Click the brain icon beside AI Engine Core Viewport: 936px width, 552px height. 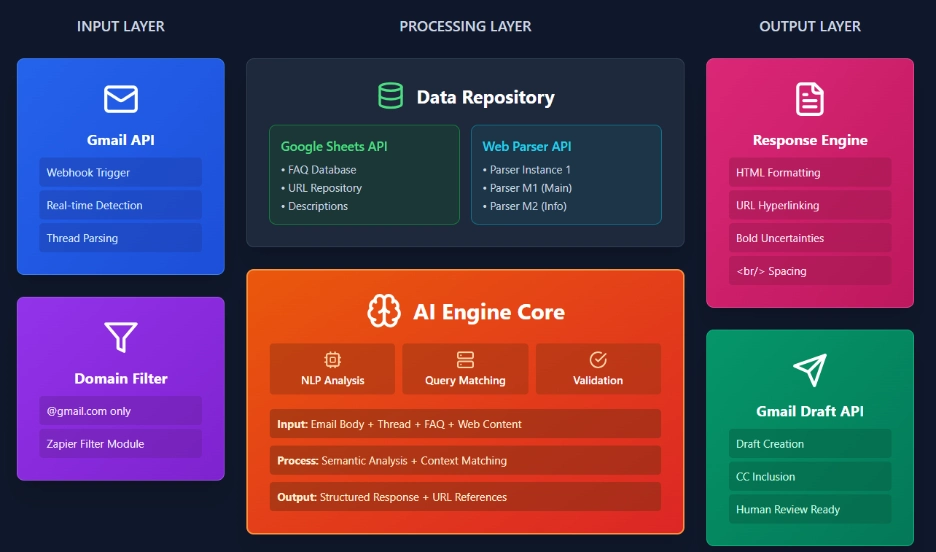click(x=384, y=311)
